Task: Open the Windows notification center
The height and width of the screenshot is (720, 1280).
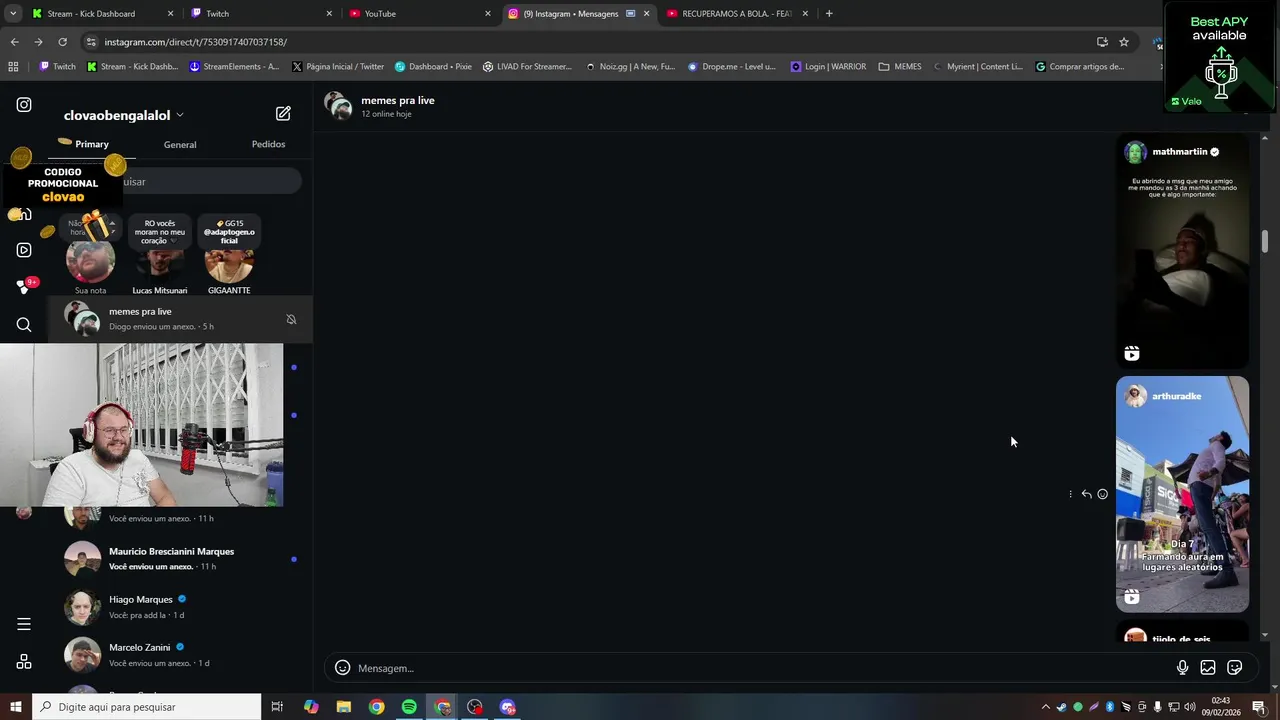Action: (1259, 707)
